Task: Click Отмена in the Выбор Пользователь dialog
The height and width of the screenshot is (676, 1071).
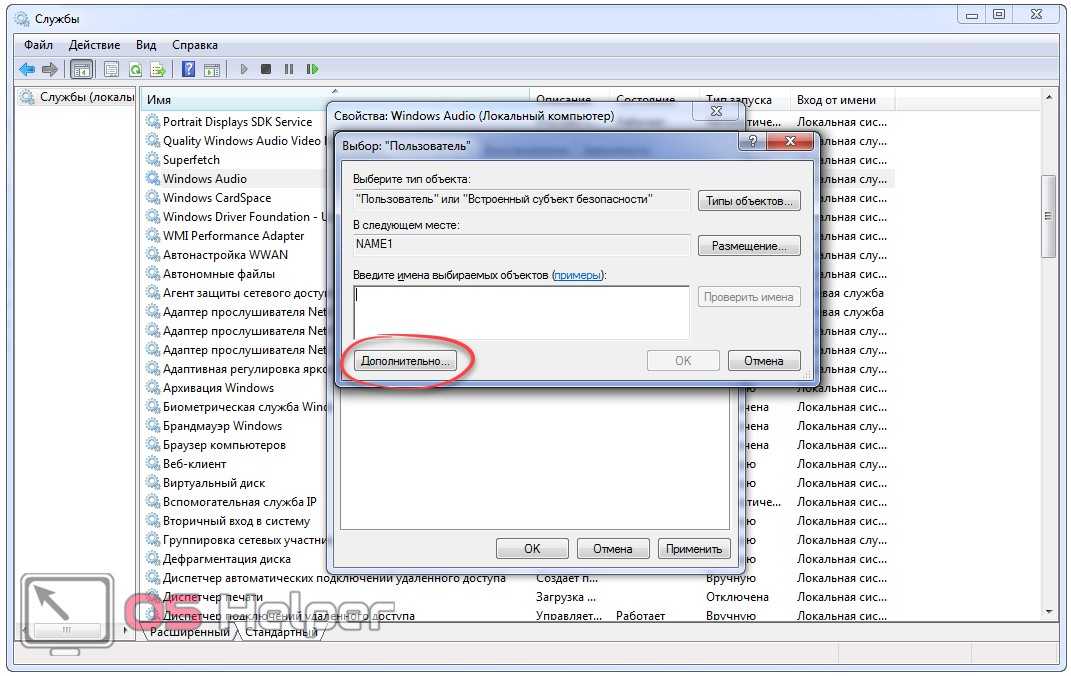Action: point(764,361)
